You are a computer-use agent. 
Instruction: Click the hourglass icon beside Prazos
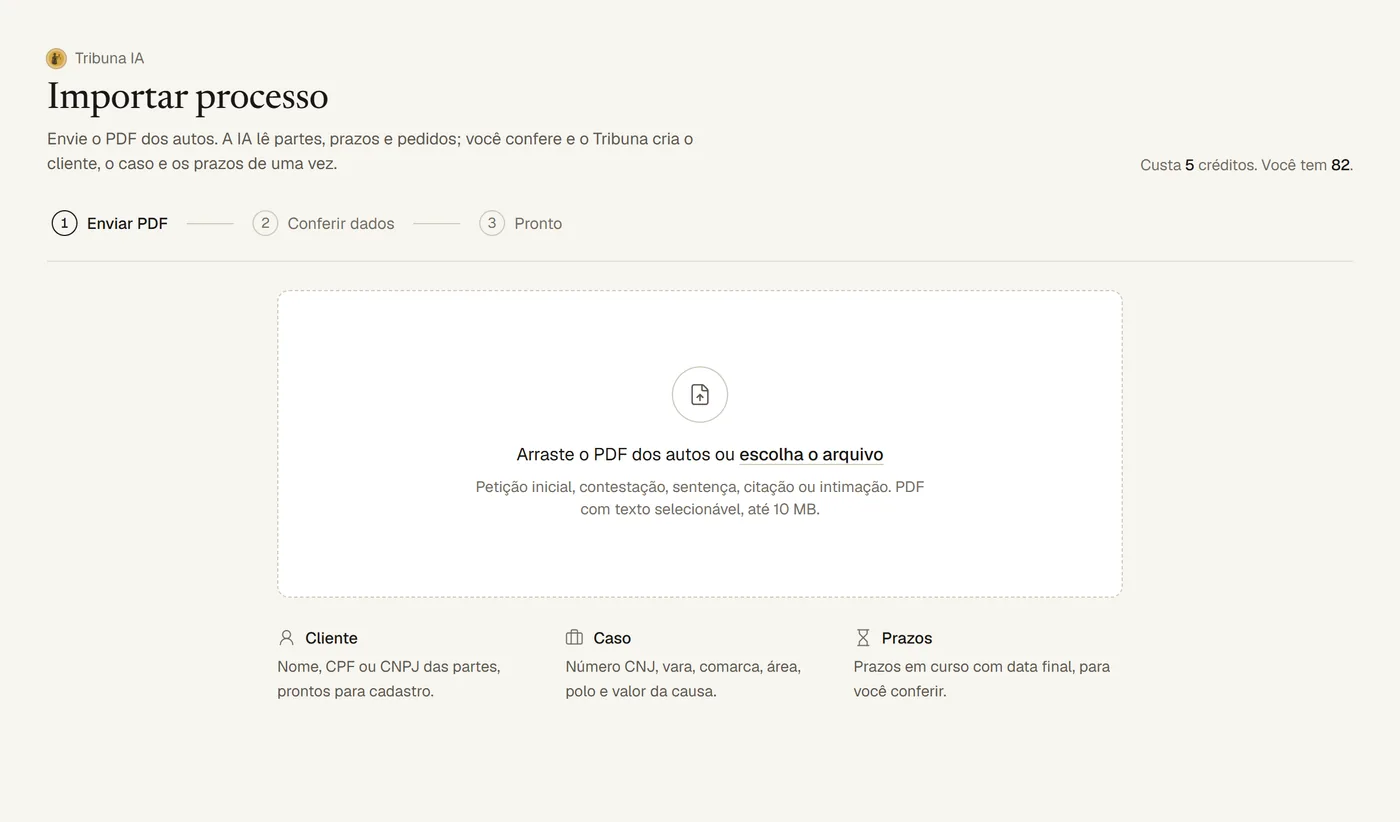coord(863,638)
